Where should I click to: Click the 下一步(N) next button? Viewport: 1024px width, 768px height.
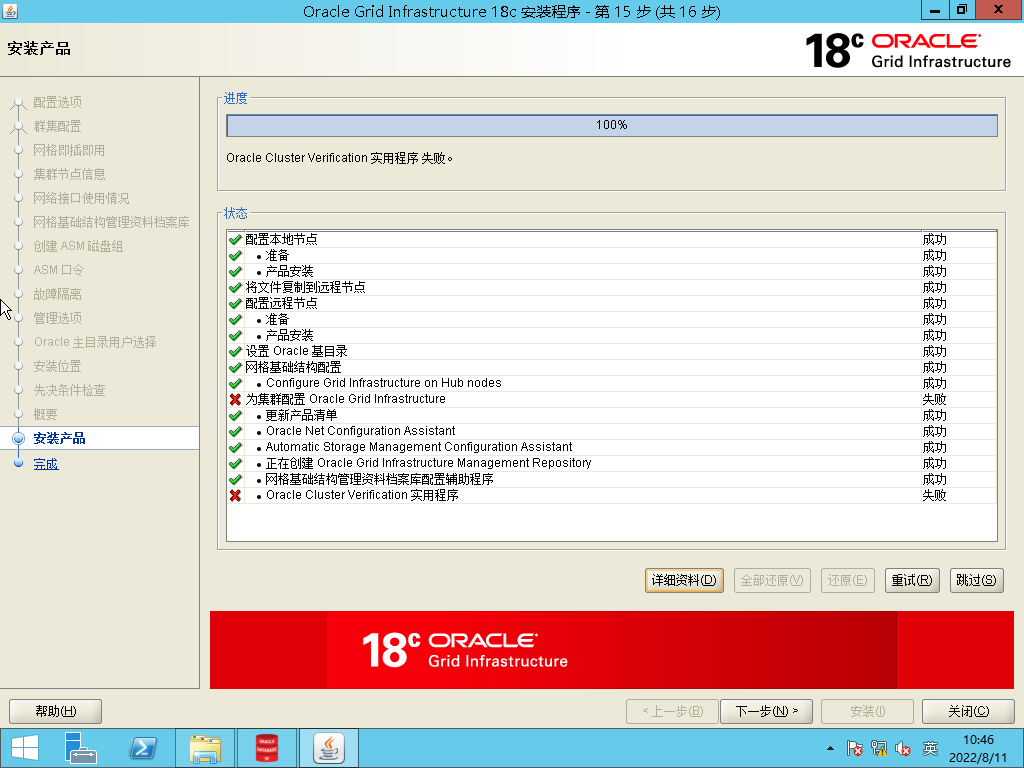pos(766,711)
